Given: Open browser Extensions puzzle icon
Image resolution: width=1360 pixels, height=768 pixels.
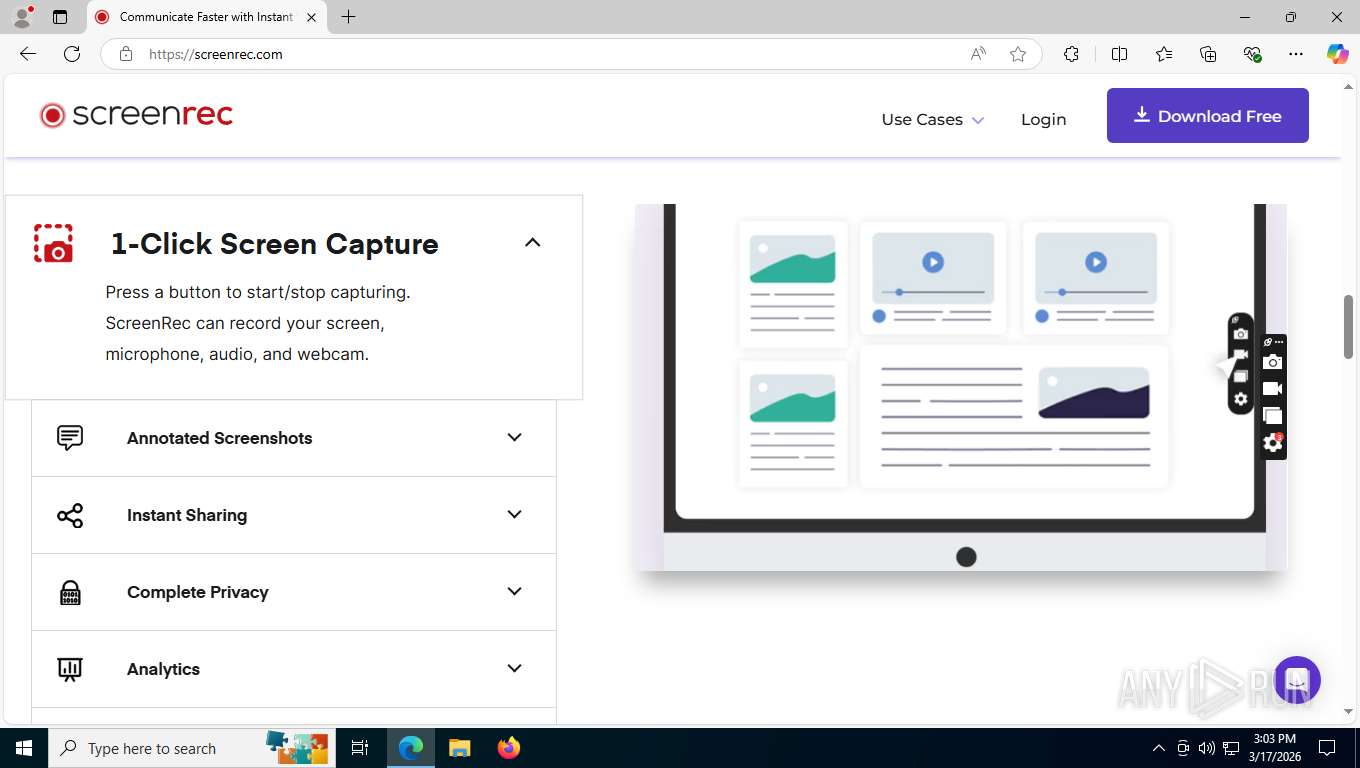Looking at the screenshot, I should click(x=1071, y=54).
